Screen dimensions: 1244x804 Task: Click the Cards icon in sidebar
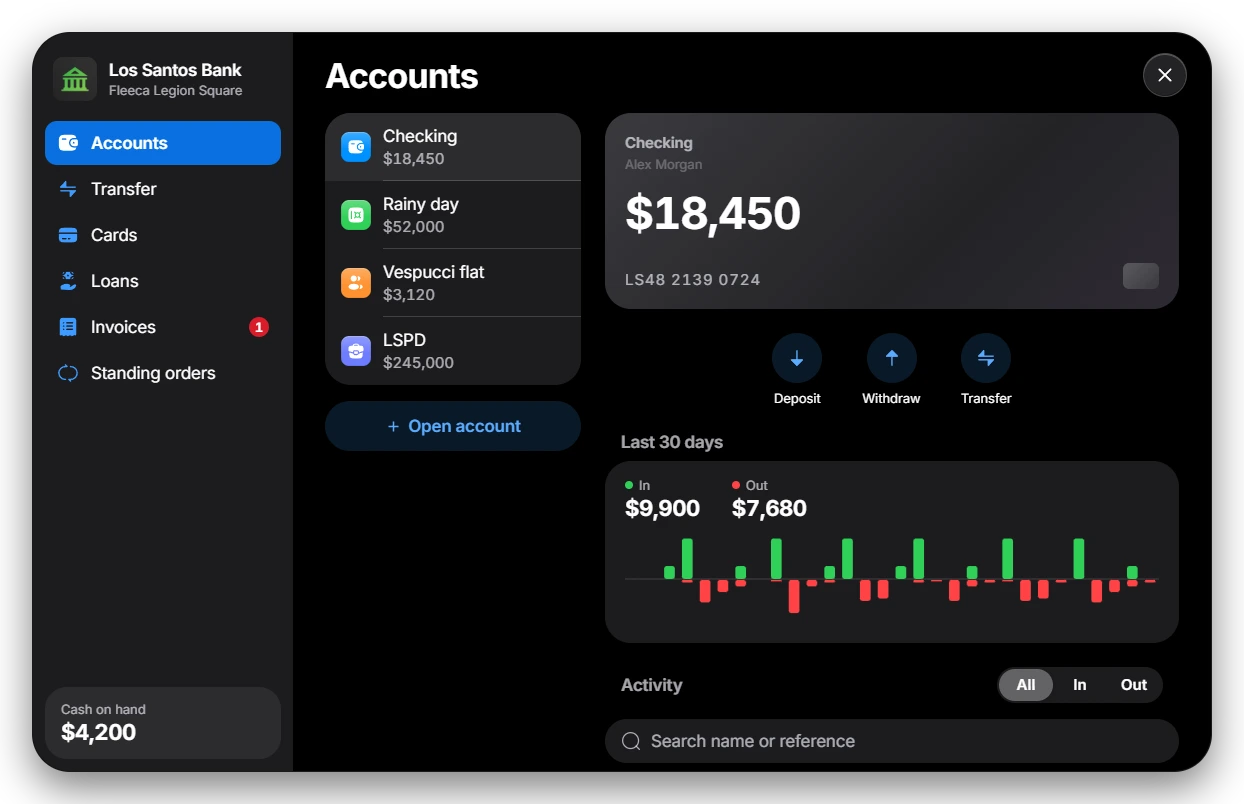click(x=68, y=235)
